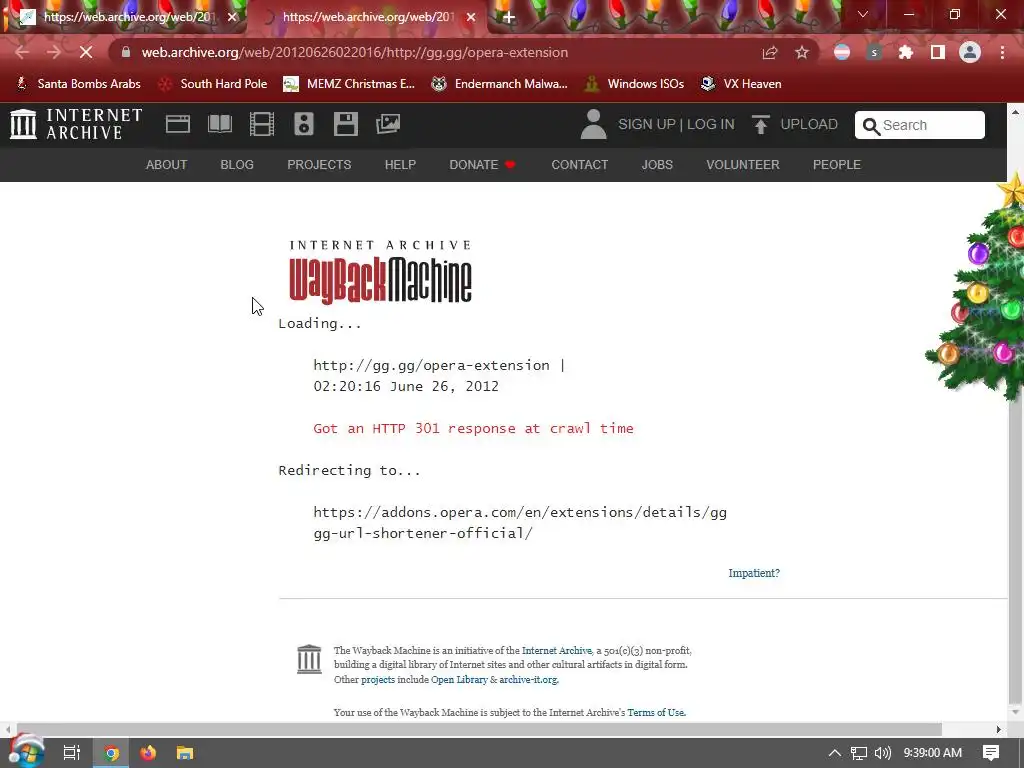The image size is (1024, 768).
Task: Stop loading the page
Action: (86, 52)
